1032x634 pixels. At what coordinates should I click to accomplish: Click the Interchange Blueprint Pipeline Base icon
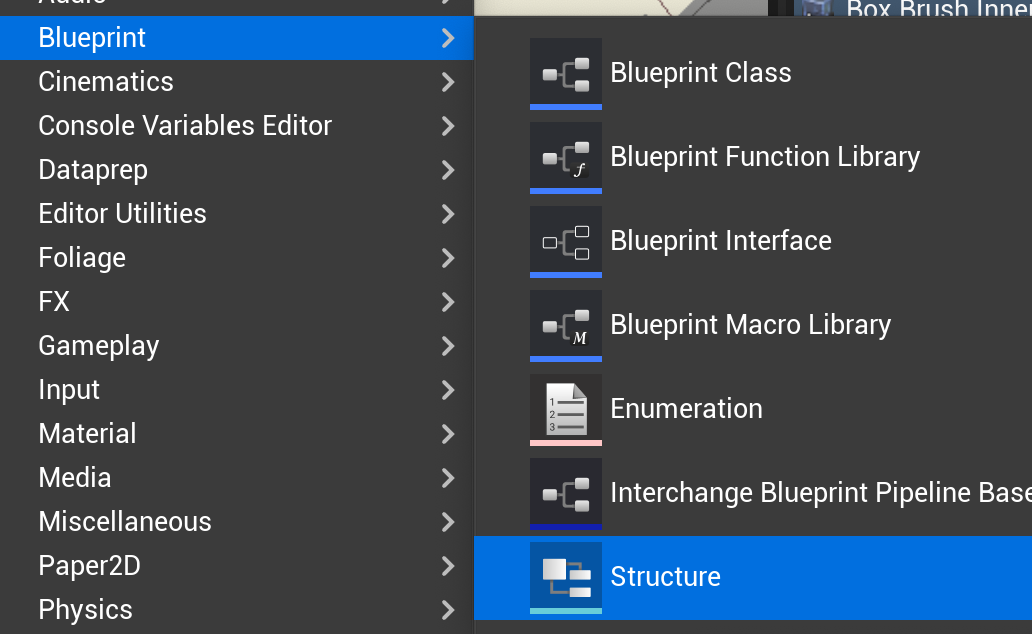(566, 493)
